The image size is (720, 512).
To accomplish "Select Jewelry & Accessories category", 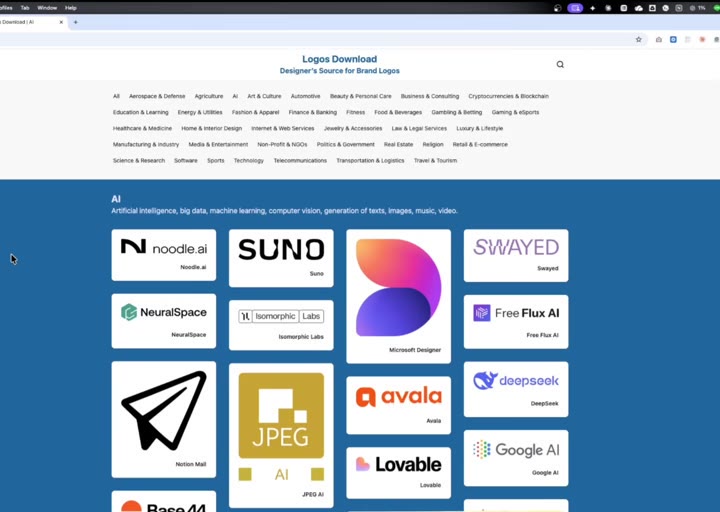I will coord(353,129).
